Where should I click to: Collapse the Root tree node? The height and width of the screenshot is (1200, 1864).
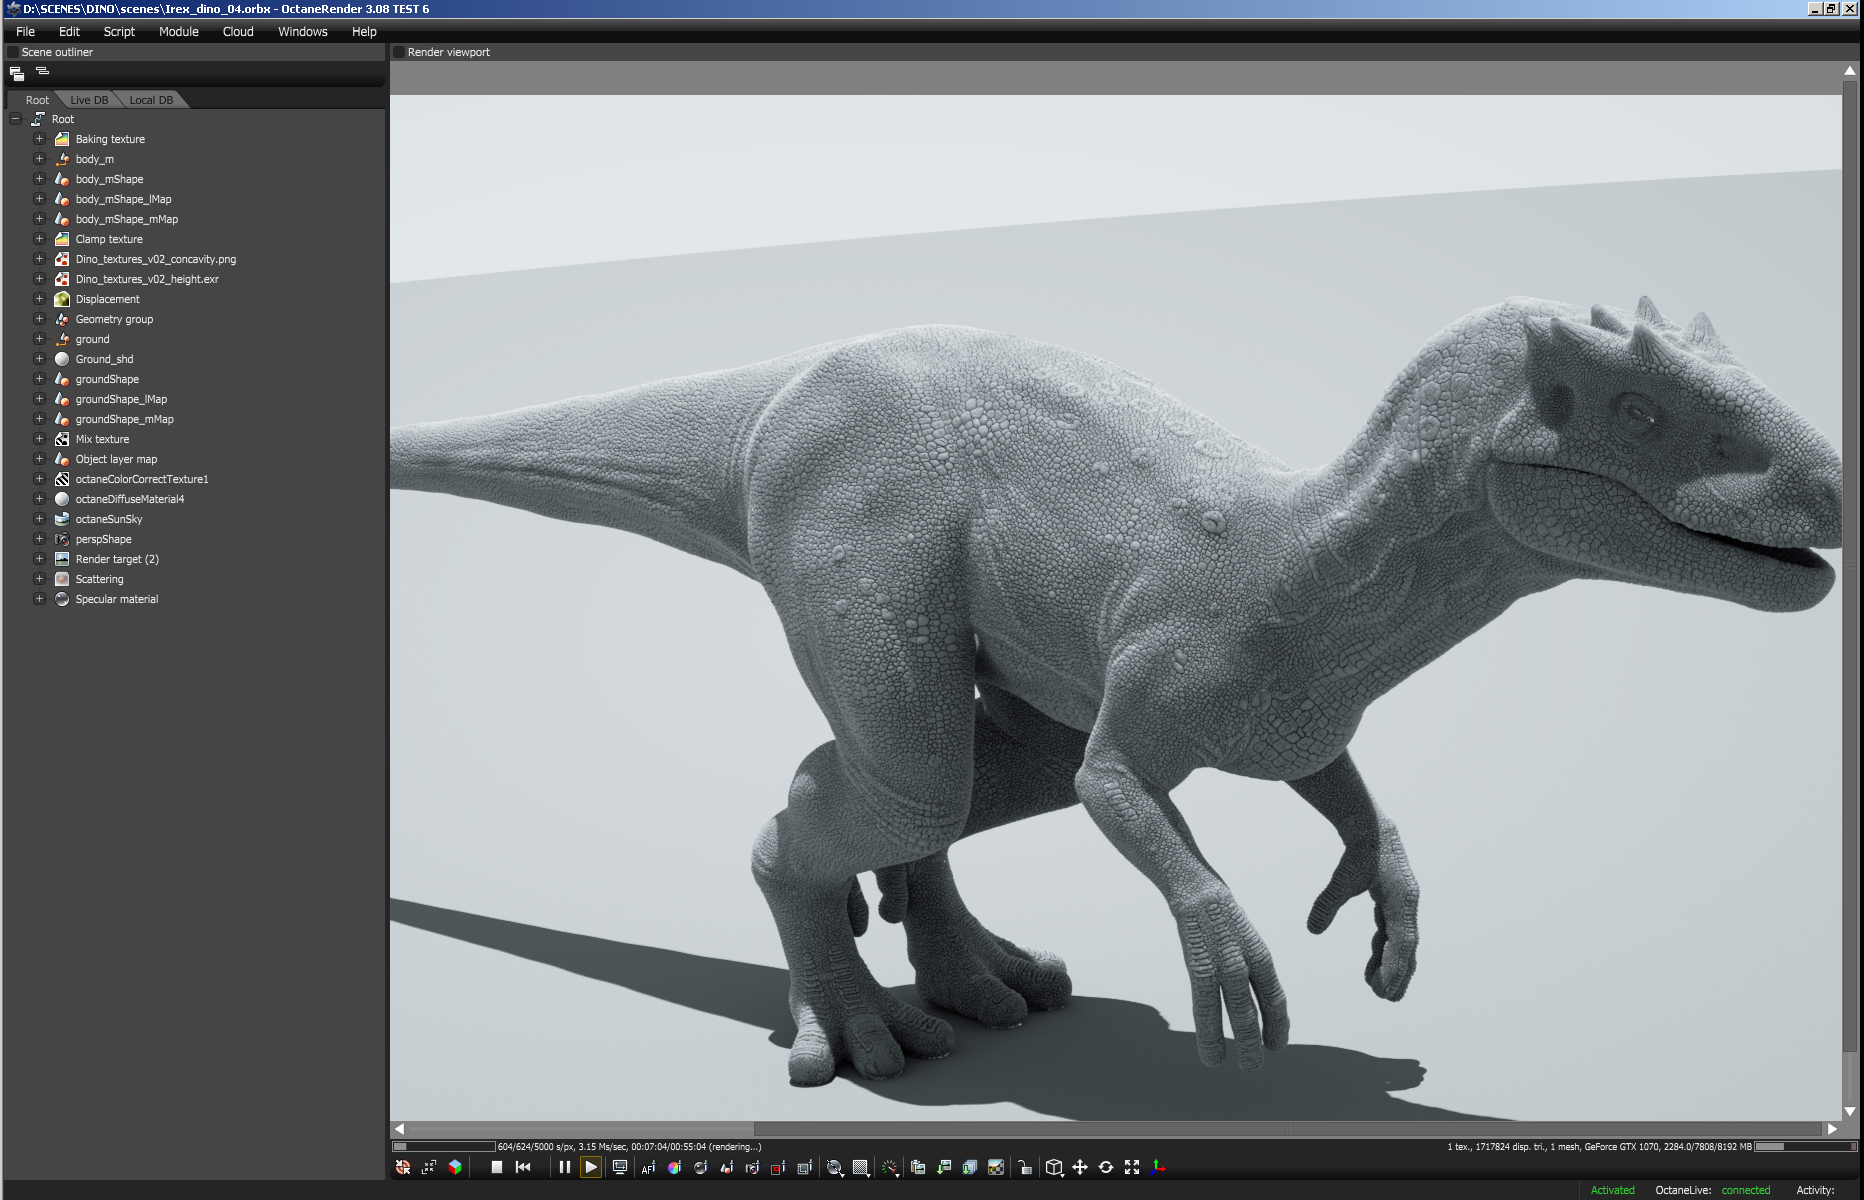pos(15,119)
